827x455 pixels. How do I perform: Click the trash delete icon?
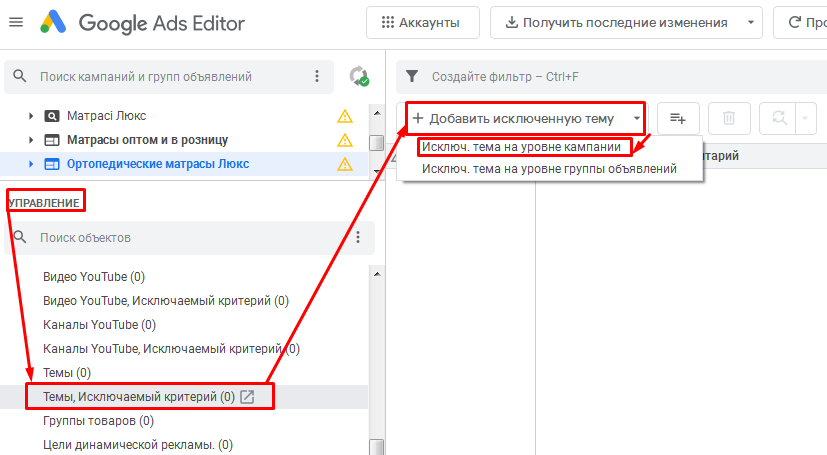tap(729, 119)
